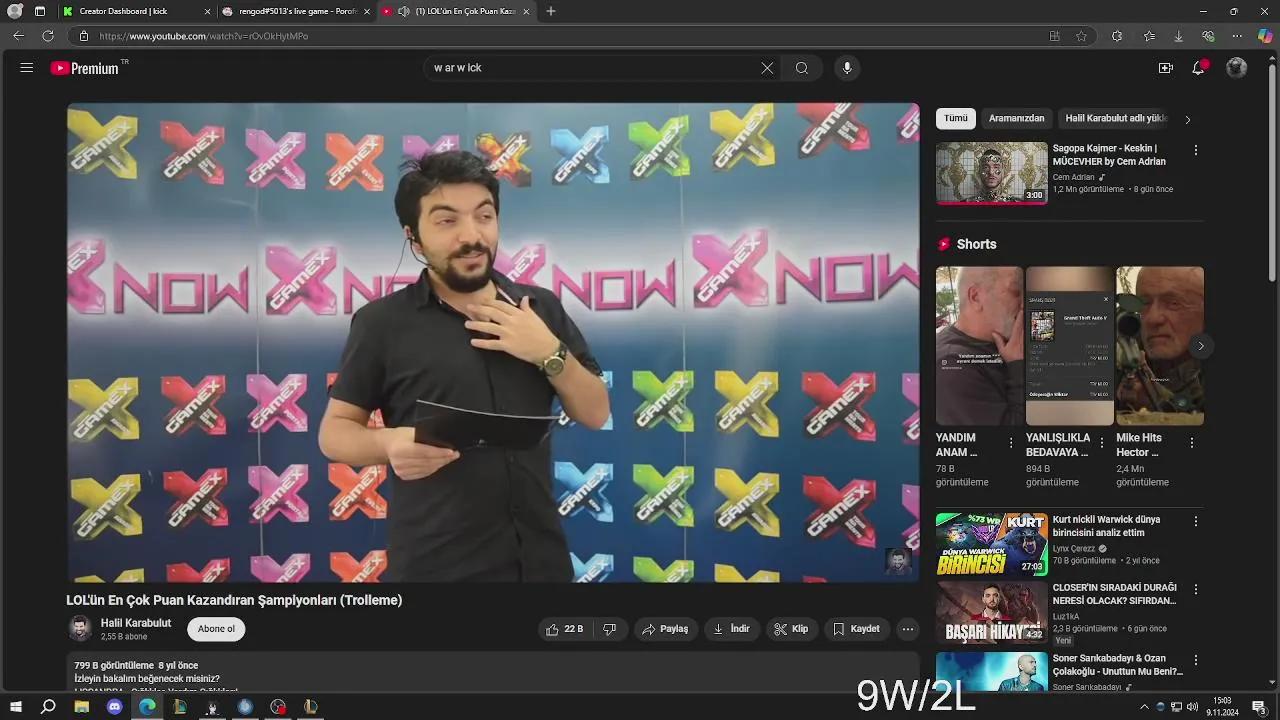This screenshot has height=720, width=1280.
Task: Open options for Mike Hits Hector short
Action: tap(1192, 442)
